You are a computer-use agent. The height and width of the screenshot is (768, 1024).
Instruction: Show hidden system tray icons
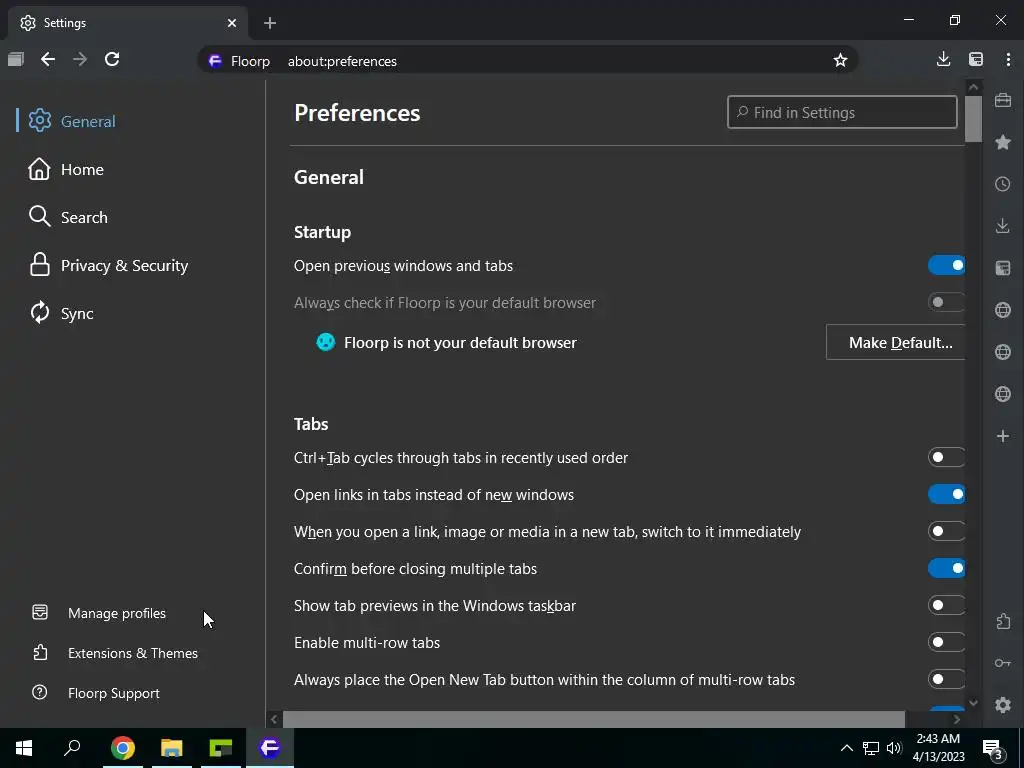click(x=846, y=748)
